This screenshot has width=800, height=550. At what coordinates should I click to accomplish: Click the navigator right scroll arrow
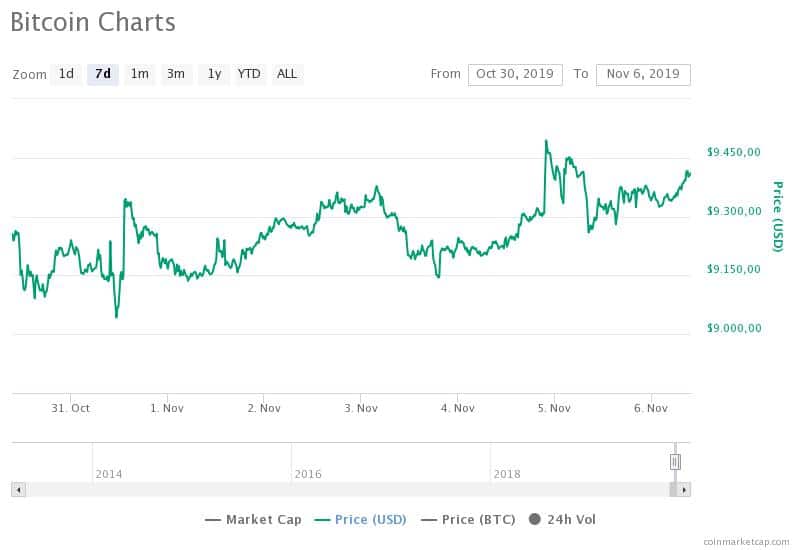pyautogui.click(x=684, y=490)
